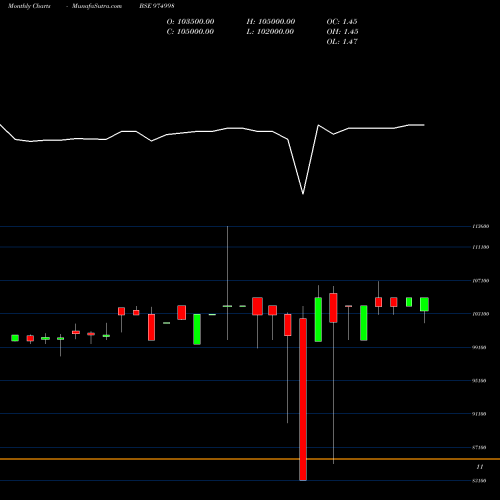This screenshot has width=500, height=500.
Task: Click the 'Monthly Charts' title text
Action: (x=29, y=6)
